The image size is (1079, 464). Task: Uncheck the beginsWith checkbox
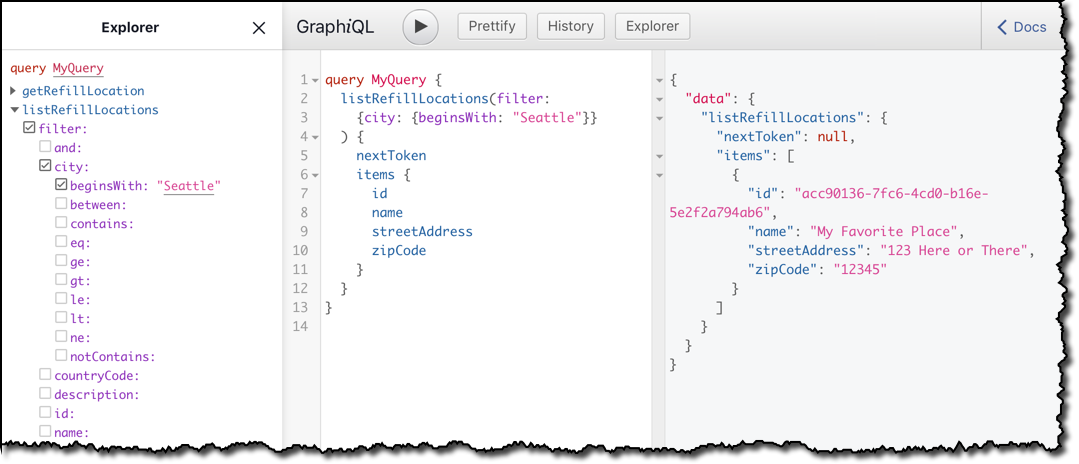pyautogui.click(x=61, y=184)
